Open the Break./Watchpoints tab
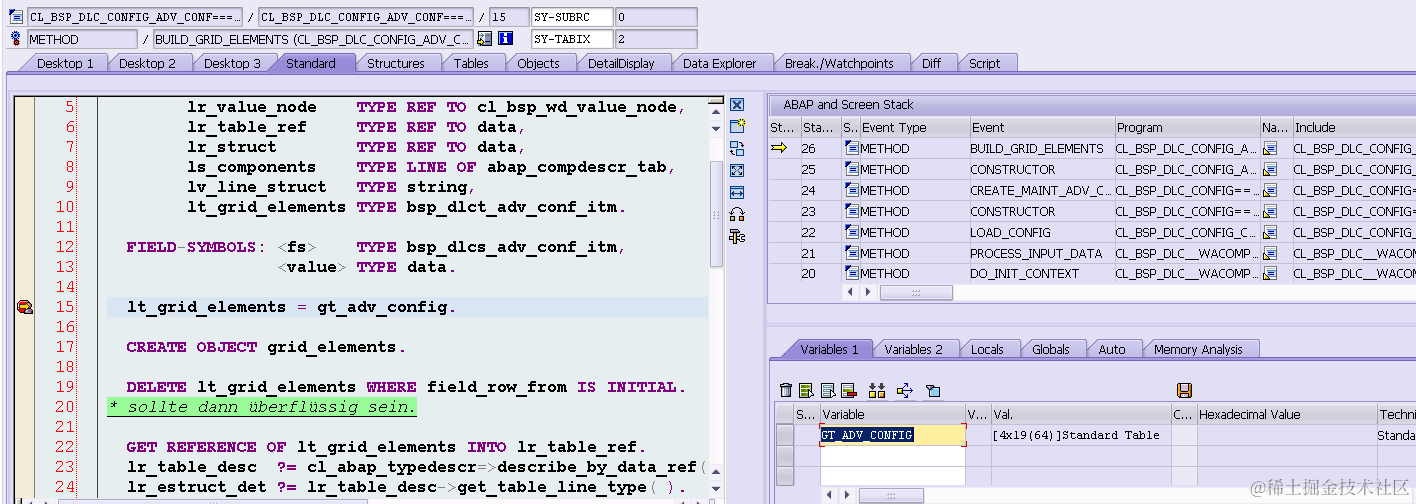This screenshot has height=504, width=1416. click(839, 63)
